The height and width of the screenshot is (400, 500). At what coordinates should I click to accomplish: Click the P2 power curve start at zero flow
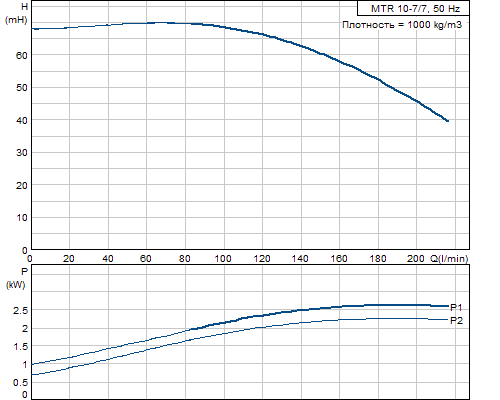(x=32, y=375)
